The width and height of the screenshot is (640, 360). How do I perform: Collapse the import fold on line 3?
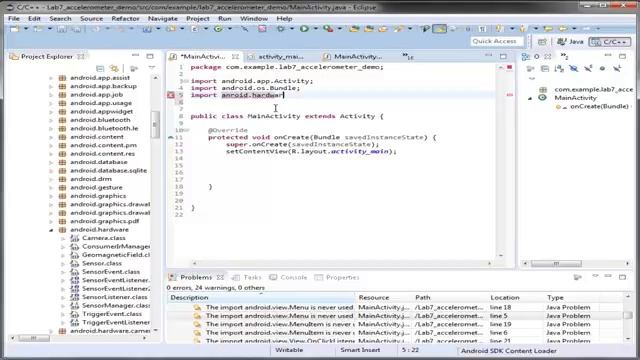tap(186, 81)
